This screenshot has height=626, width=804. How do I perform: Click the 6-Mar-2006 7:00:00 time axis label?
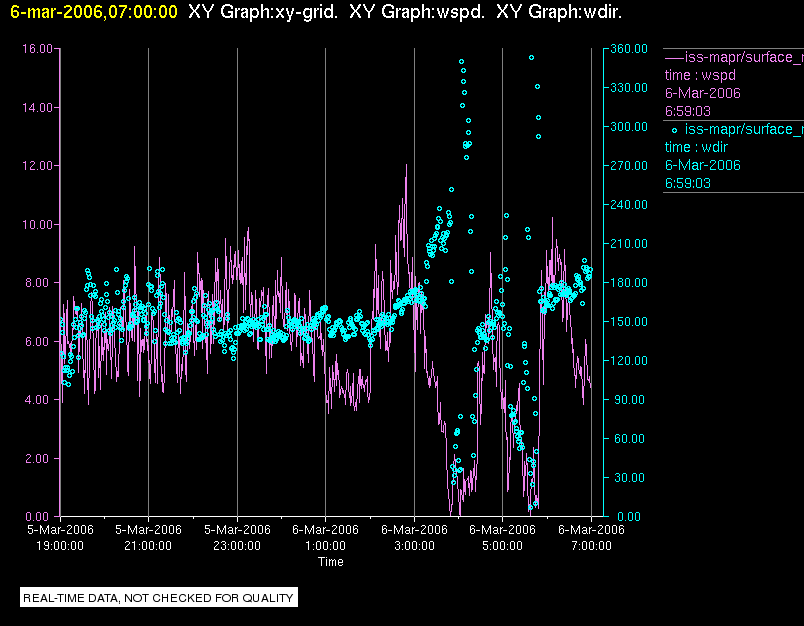click(591, 537)
